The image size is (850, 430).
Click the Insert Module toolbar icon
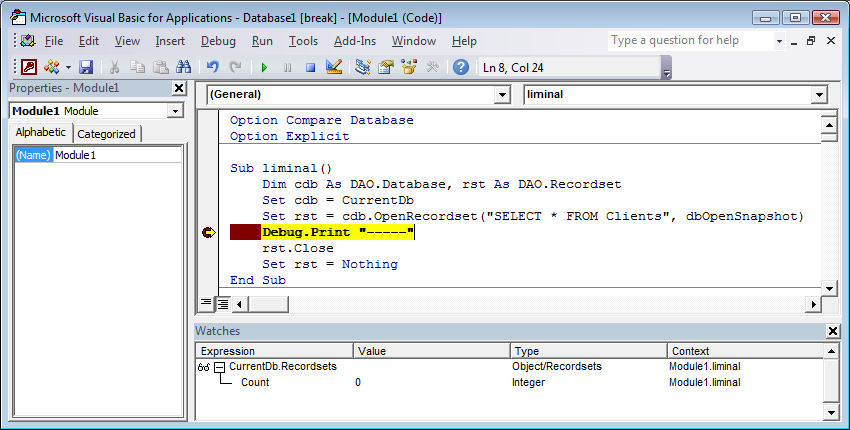coord(51,67)
